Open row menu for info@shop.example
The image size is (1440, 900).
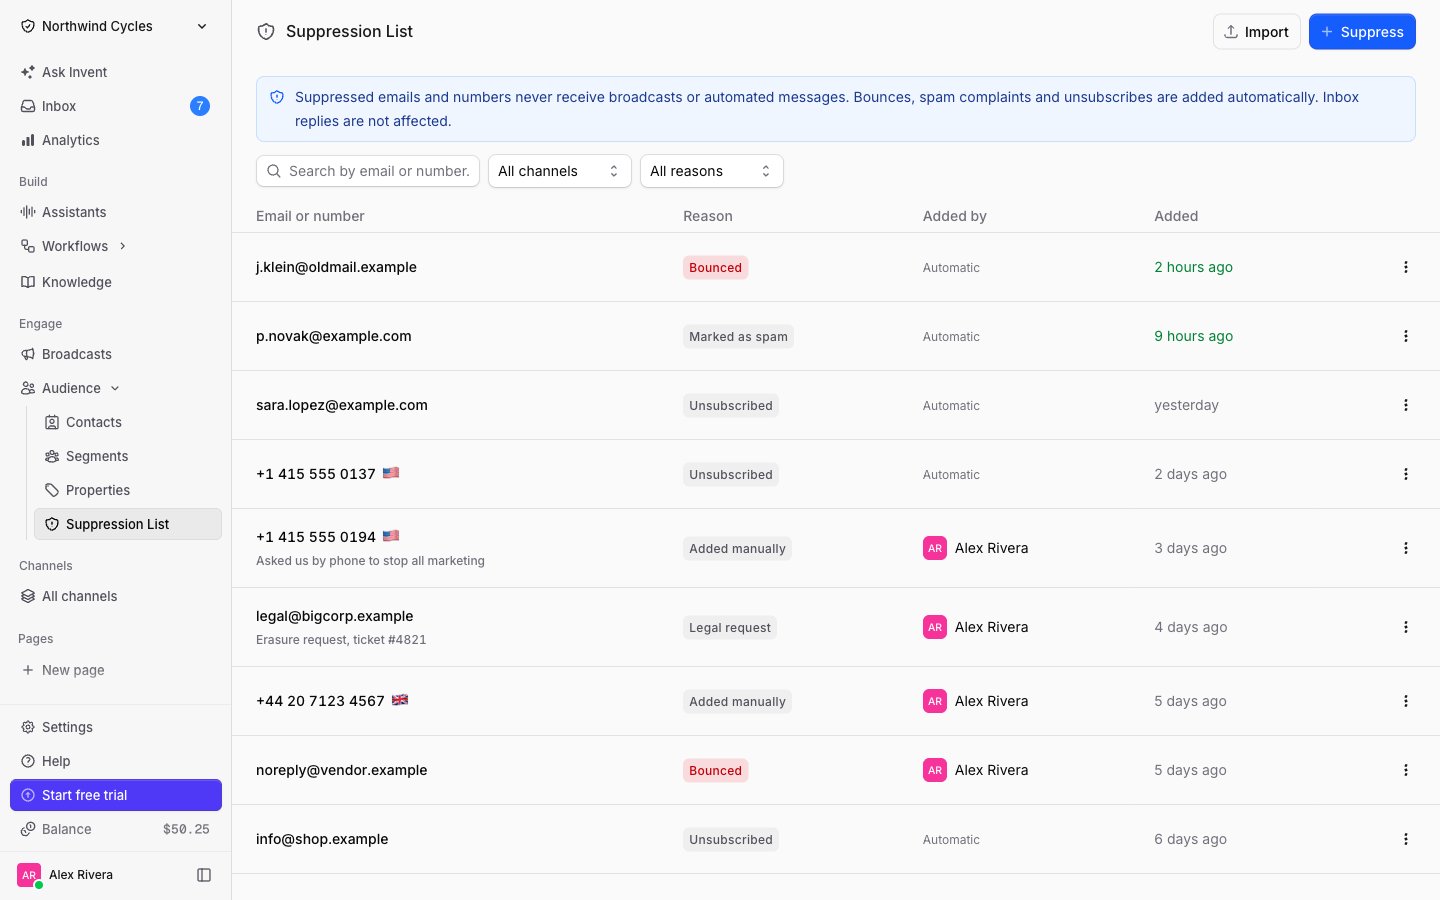tap(1405, 839)
